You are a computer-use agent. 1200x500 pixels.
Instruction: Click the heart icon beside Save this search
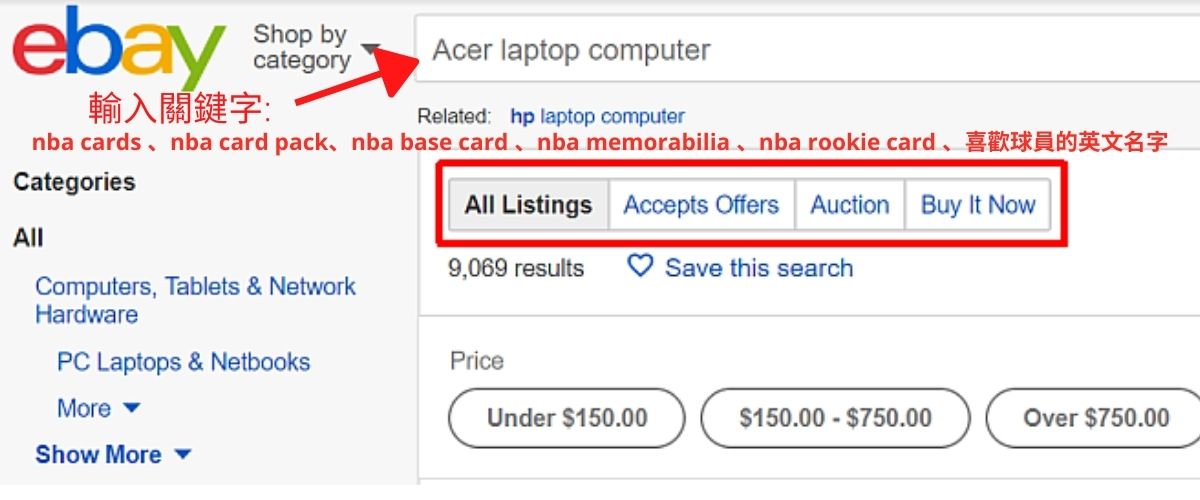click(639, 266)
